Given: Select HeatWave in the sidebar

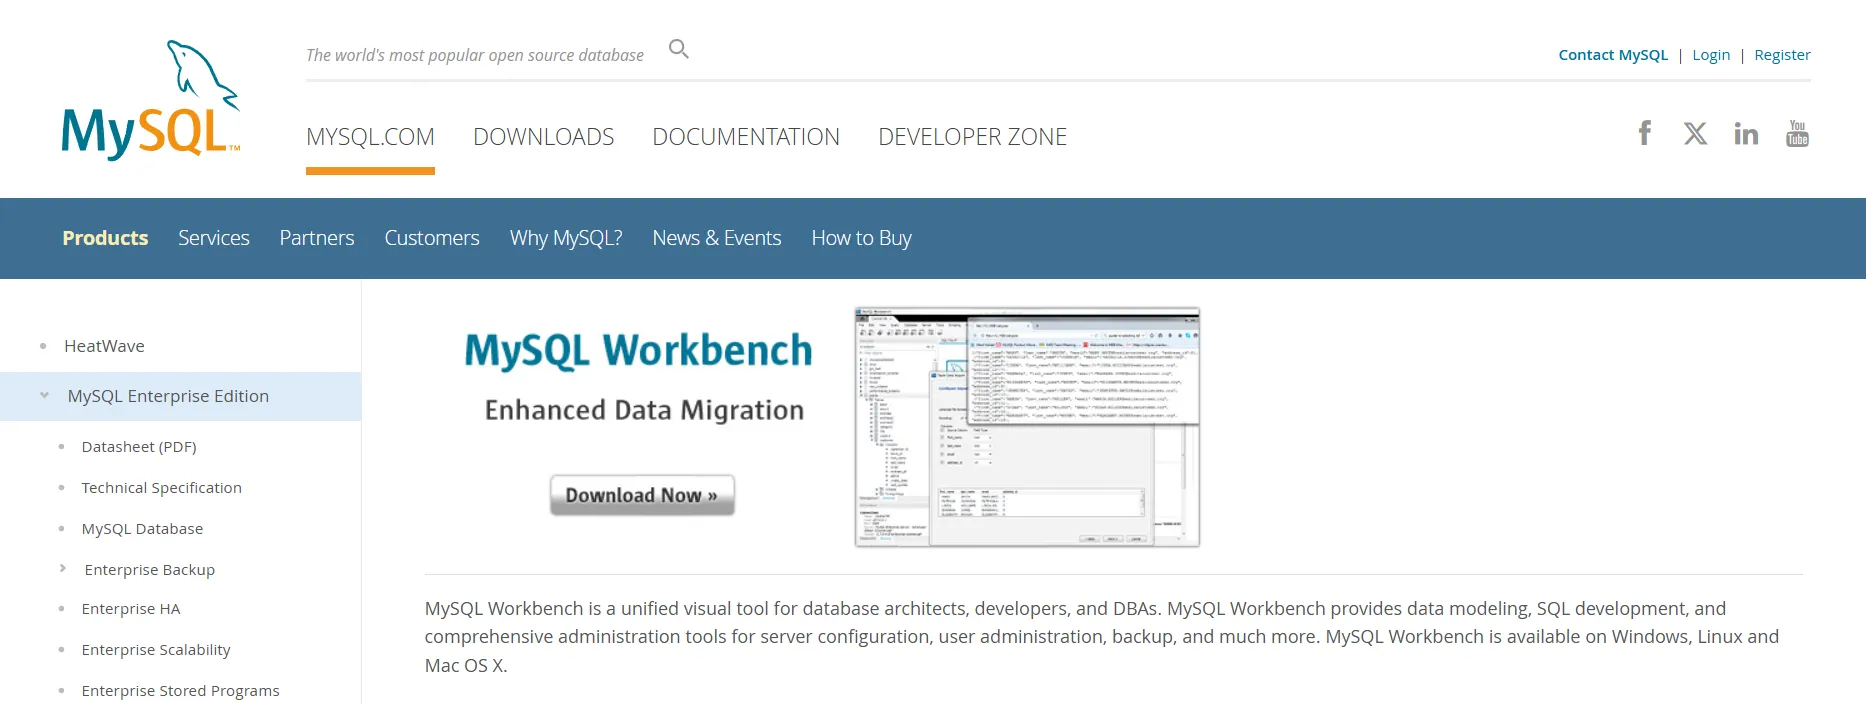Looking at the screenshot, I should [104, 346].
